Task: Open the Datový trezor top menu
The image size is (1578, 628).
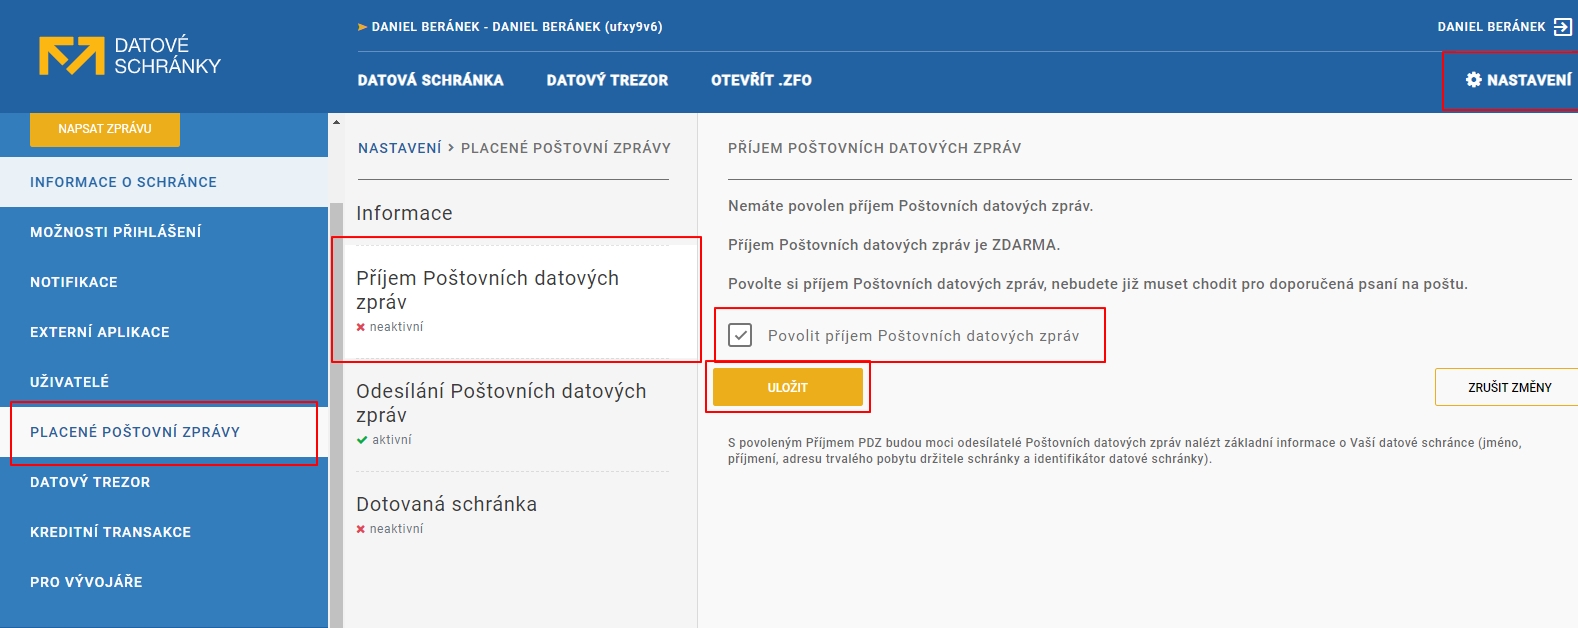Action: coord(607,80)
